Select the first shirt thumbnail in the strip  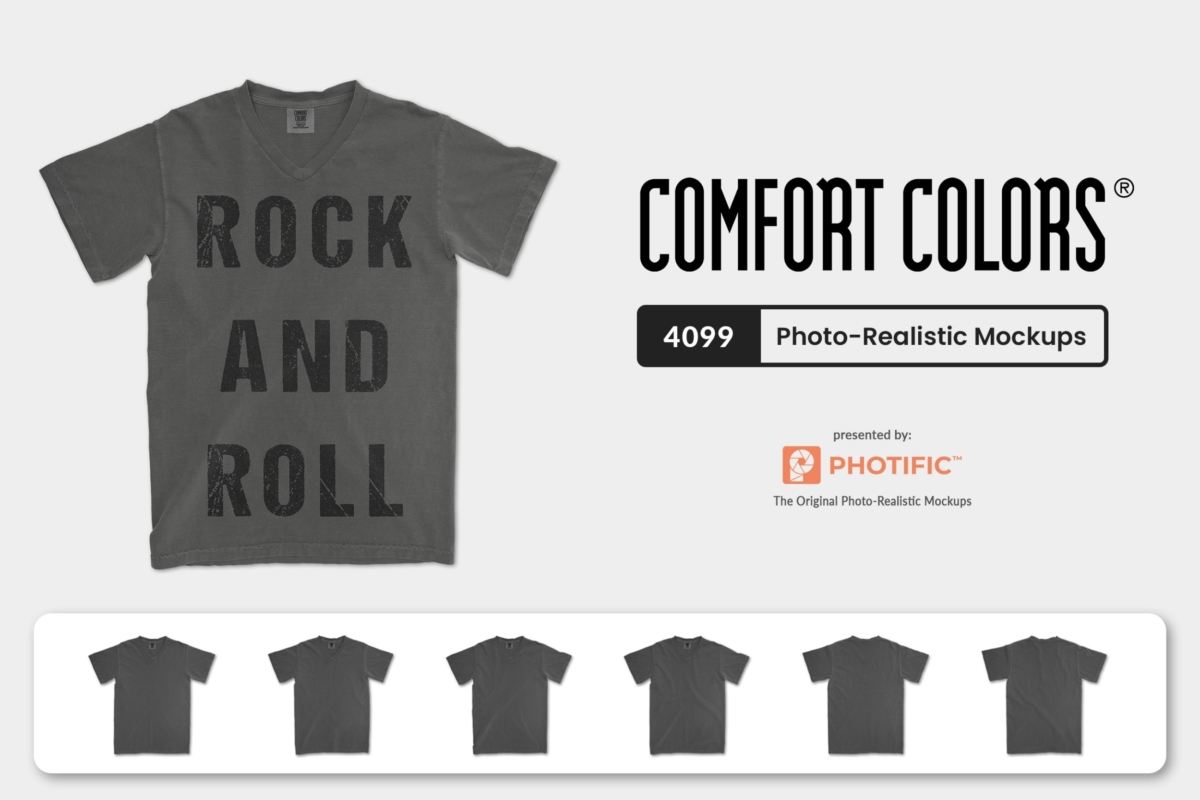pyautogui.click(x=151, y=695)
